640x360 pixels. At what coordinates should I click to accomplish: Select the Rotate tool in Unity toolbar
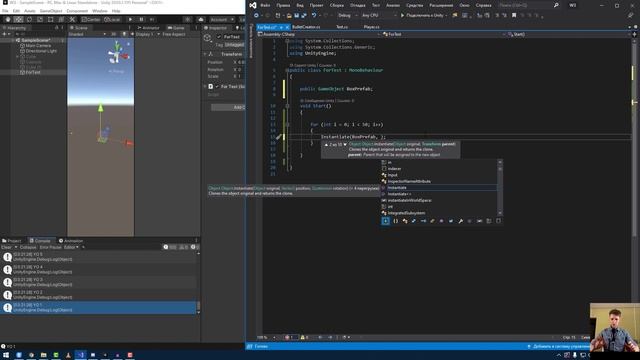coord(29,19)
